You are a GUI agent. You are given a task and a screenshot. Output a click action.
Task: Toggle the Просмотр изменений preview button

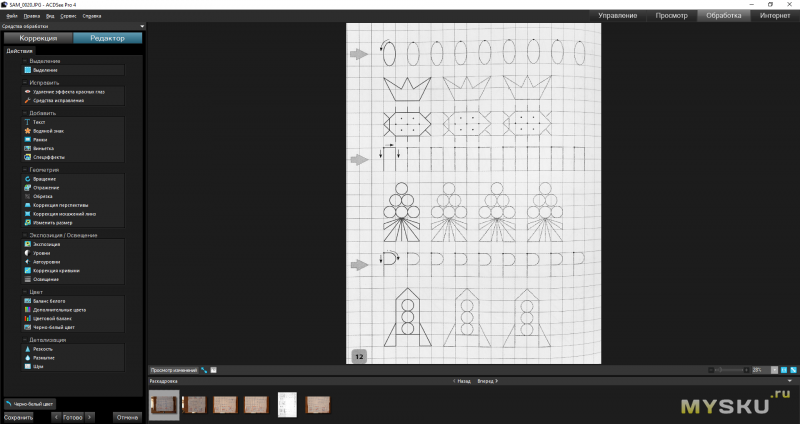[173, 370]
